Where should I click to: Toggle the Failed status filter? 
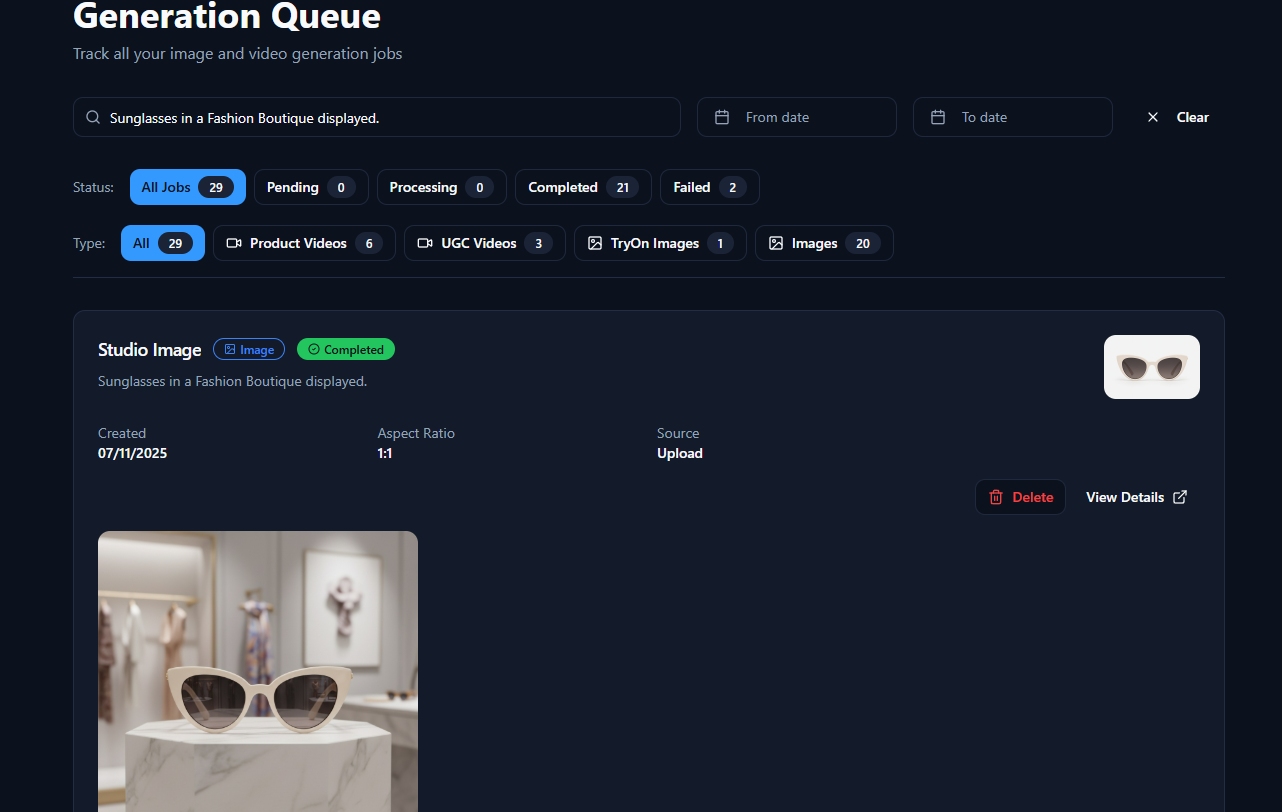click(x=709, y=187)
